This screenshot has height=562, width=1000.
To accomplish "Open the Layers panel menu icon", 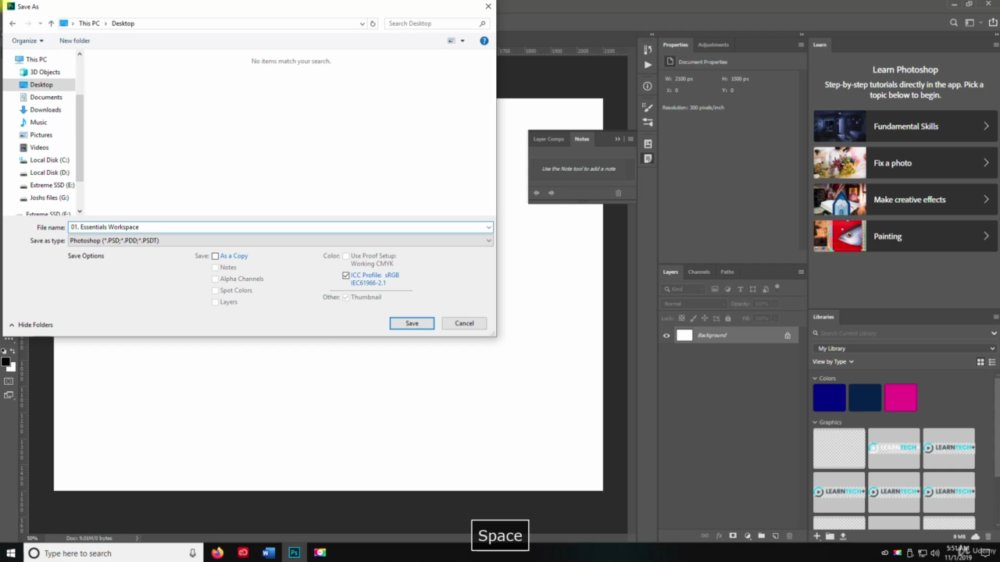I will [x=801, y=272].
